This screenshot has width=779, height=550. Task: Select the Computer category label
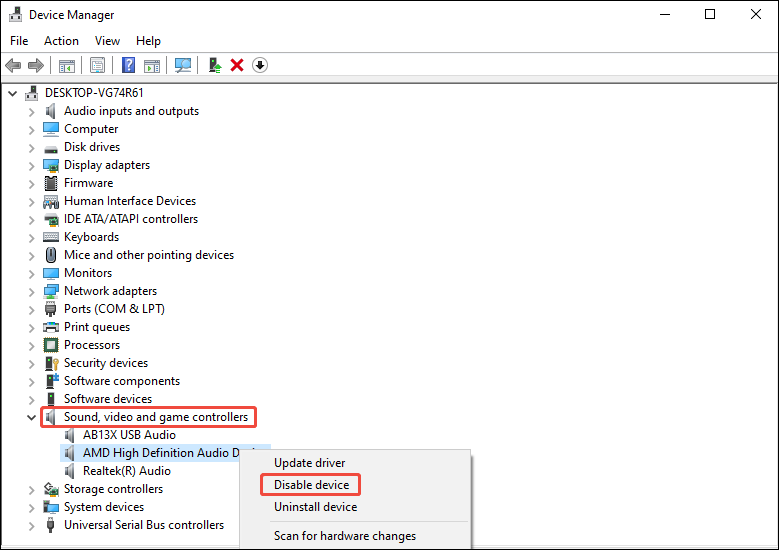pos(91,129)
